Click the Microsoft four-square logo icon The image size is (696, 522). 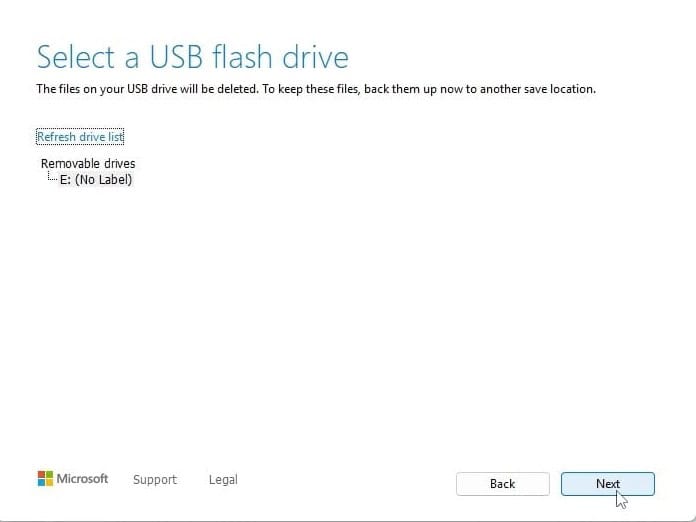45,479
